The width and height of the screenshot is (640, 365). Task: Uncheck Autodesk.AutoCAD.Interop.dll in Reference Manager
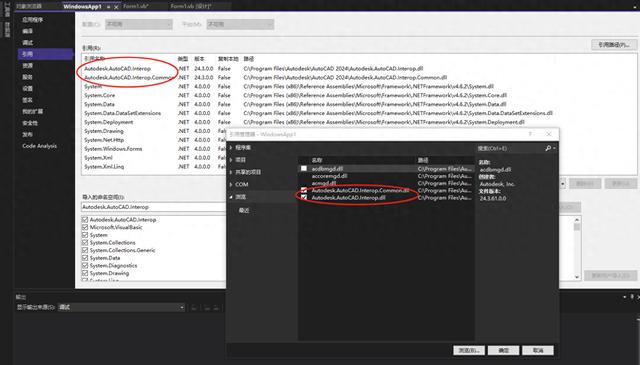click(304, 197)
